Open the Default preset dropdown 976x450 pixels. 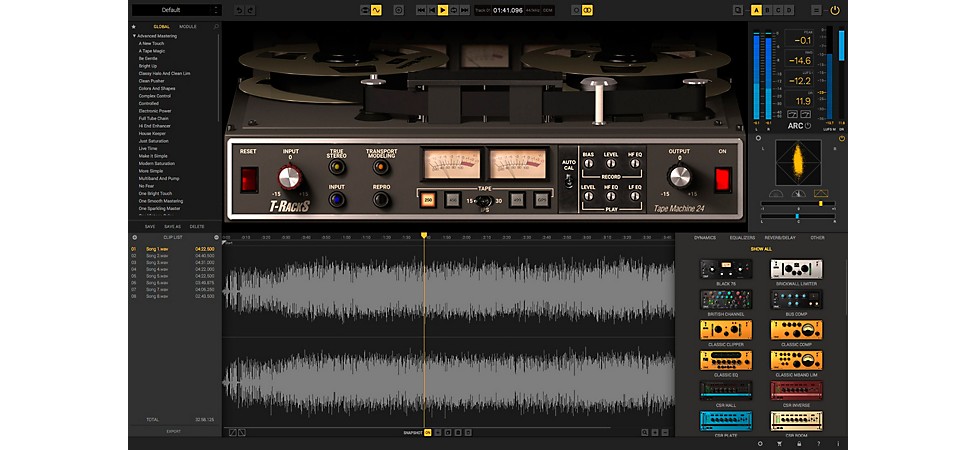(177, 10)
